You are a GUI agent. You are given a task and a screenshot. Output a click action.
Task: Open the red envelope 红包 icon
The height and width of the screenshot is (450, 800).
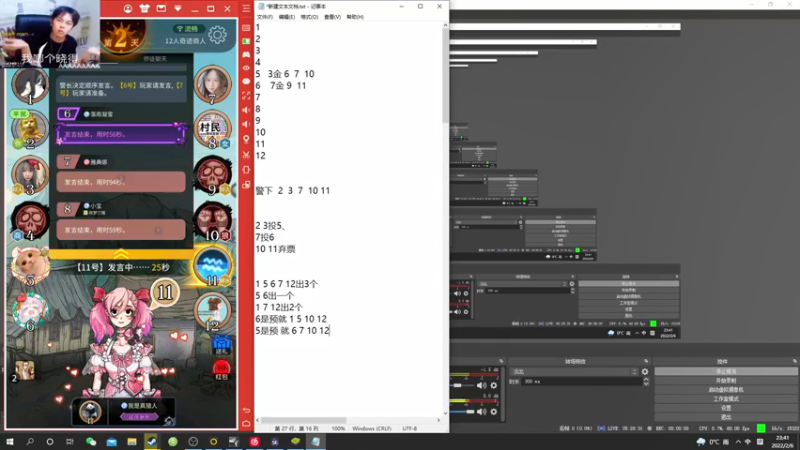221,370
